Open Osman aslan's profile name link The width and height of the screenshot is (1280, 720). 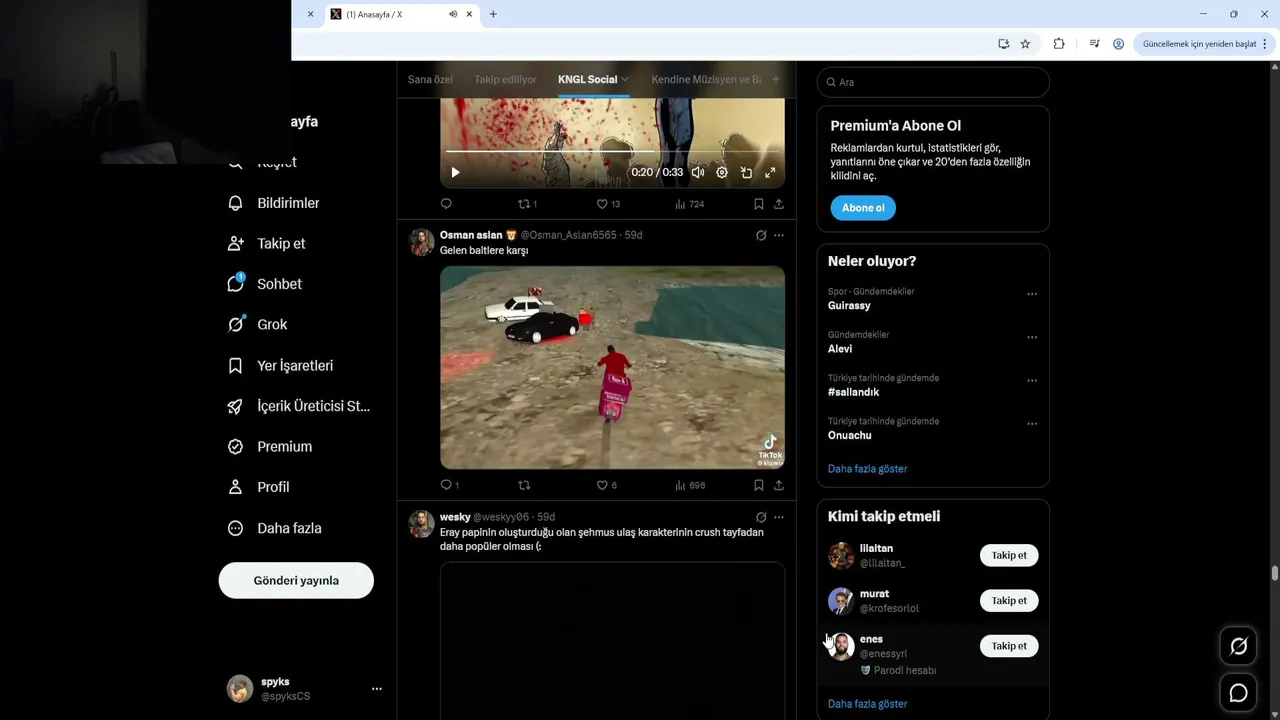(471, 235)
